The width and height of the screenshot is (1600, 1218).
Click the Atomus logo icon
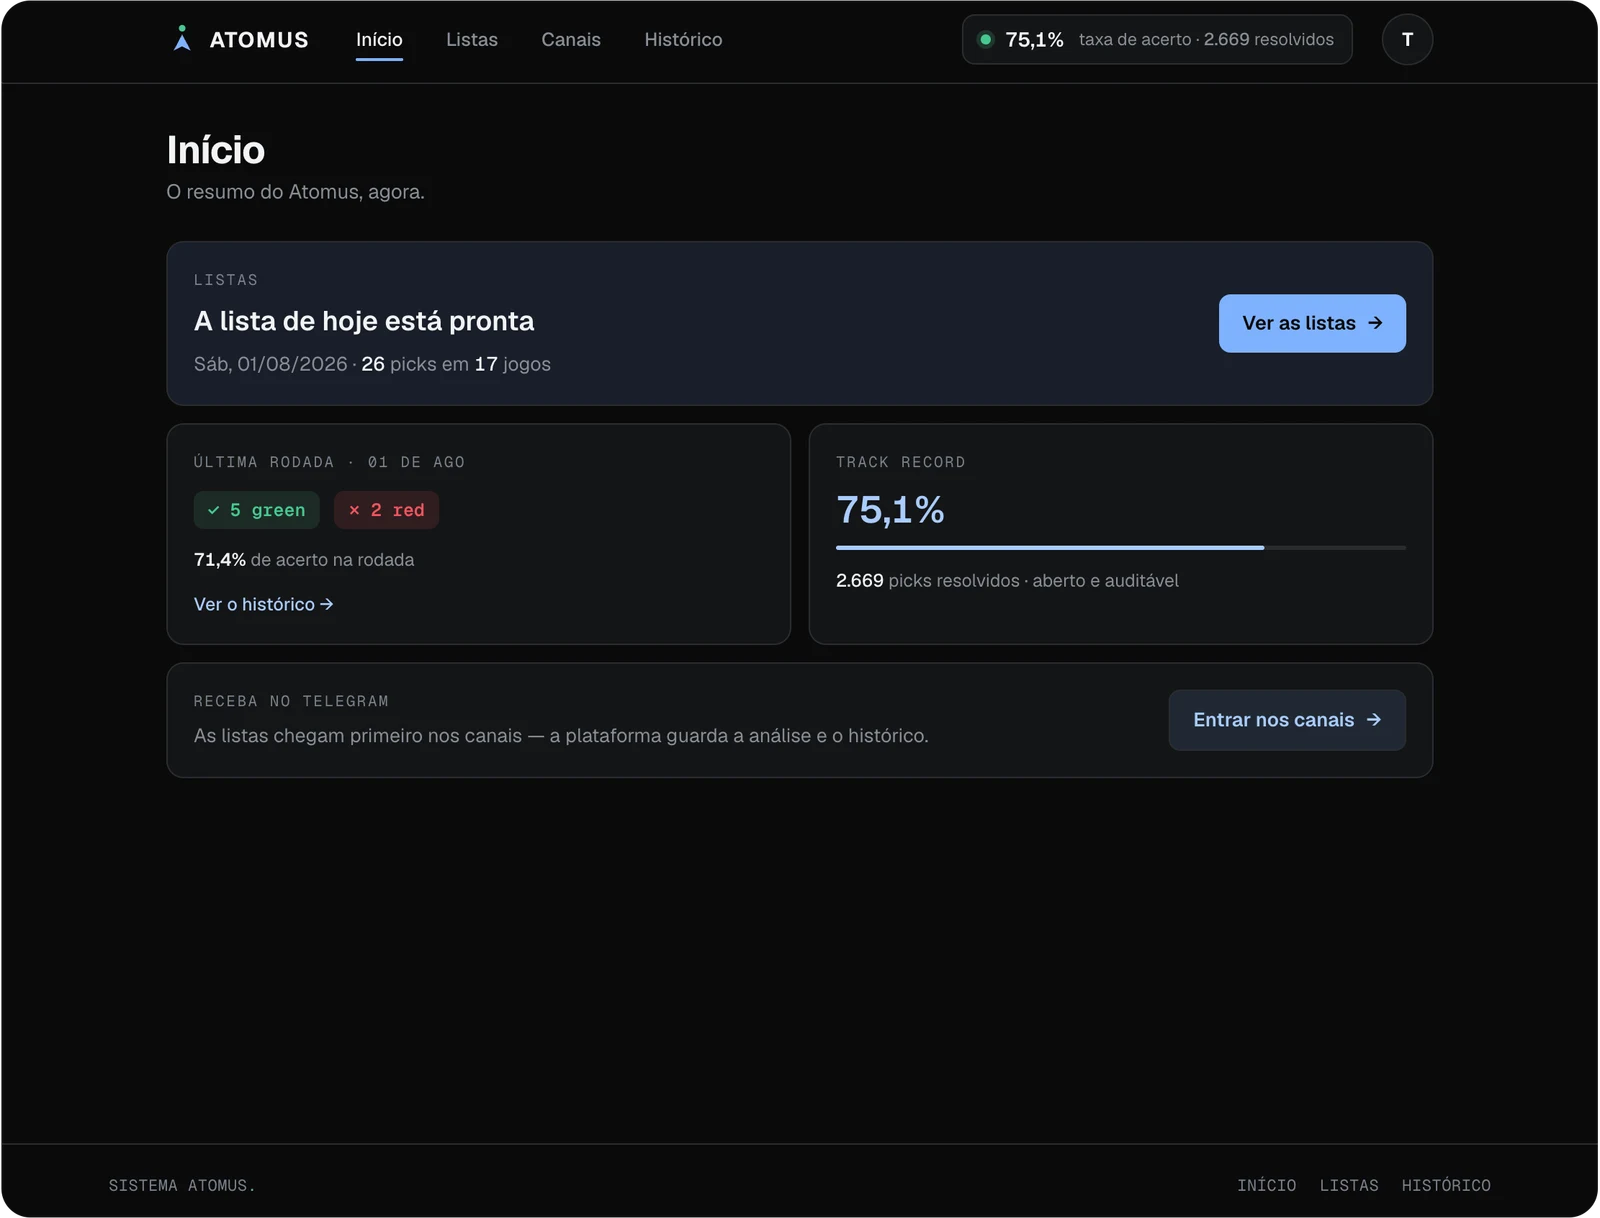[x=182, y=38]
